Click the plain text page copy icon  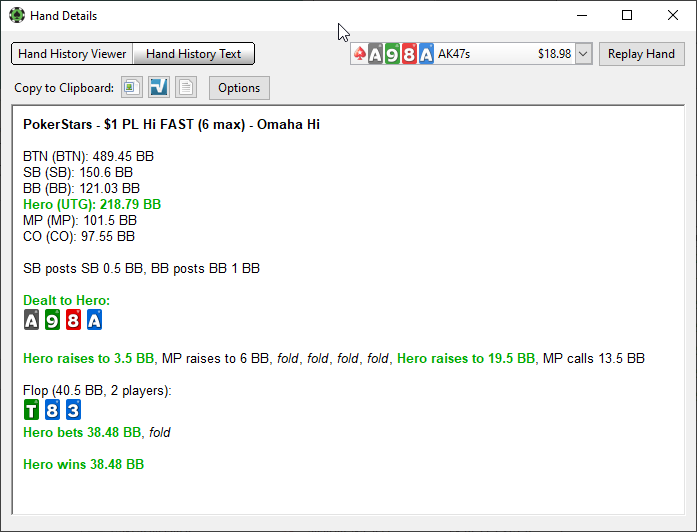186,88
